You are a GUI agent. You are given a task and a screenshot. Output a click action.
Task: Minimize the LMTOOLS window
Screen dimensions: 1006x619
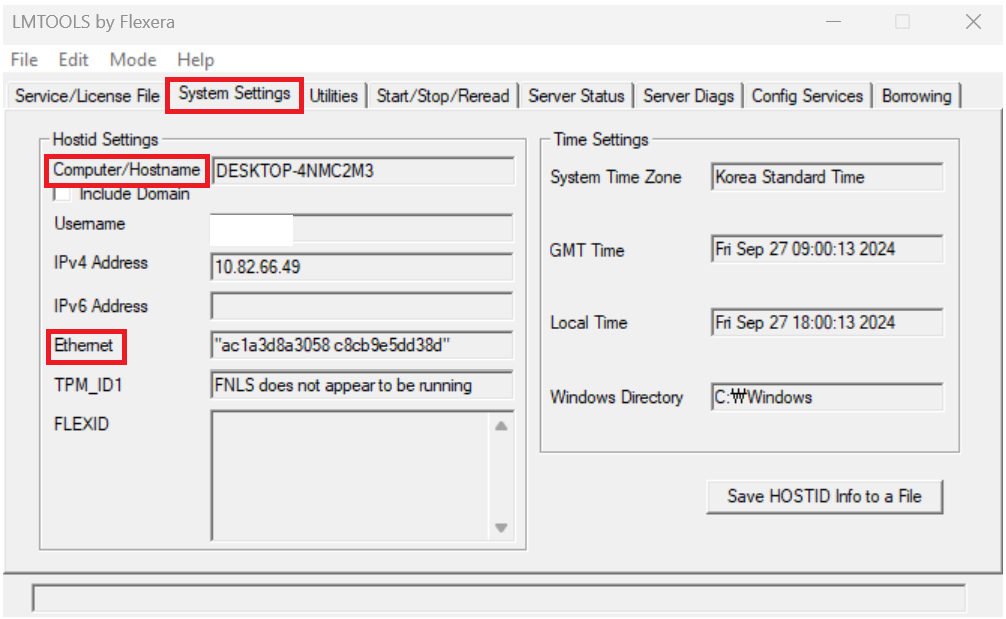point(833,22)
